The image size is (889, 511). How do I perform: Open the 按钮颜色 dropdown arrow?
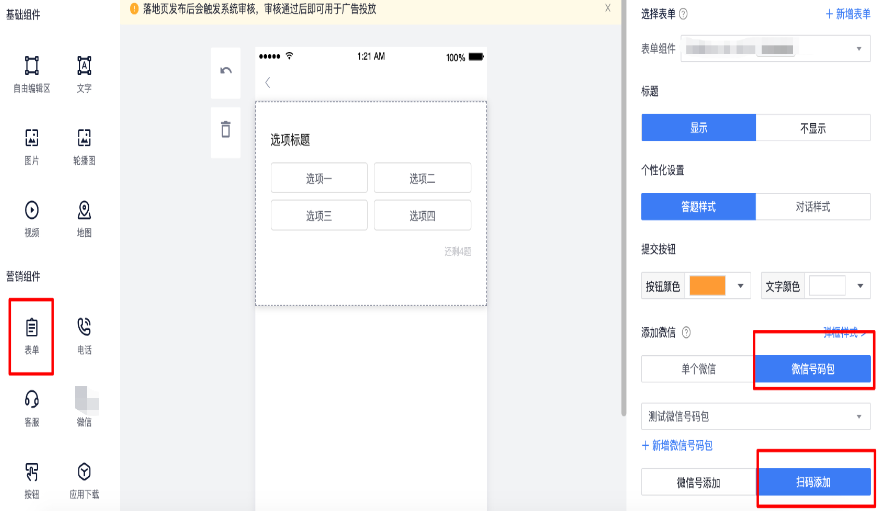tap(740, 286)
